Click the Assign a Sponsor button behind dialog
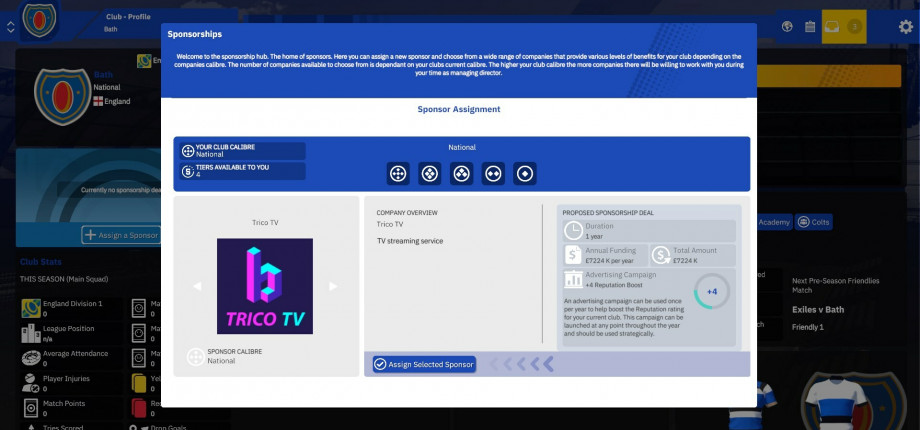This screenshot has height=430, width=920. tap(122, 235)
